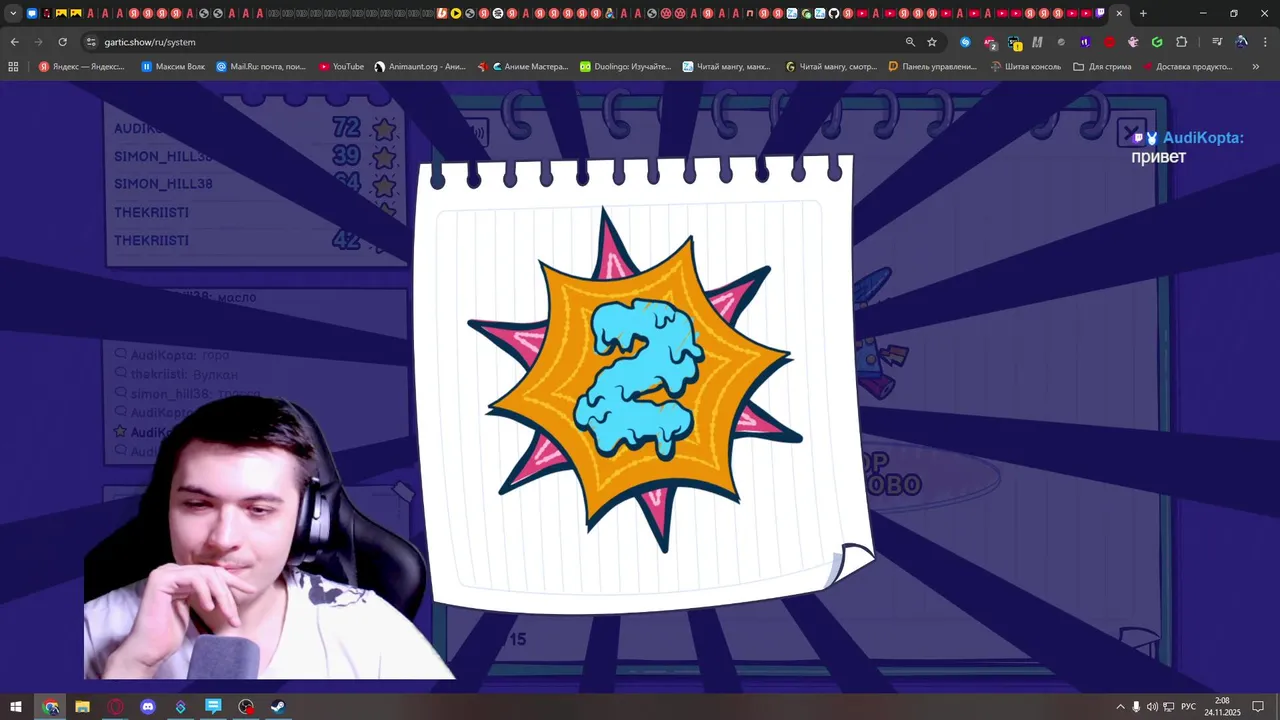This screenshot has height=720, width=1280.
Task: Open Discord from the taskbar
Action: pyautogui.click(x=148, y=707)
